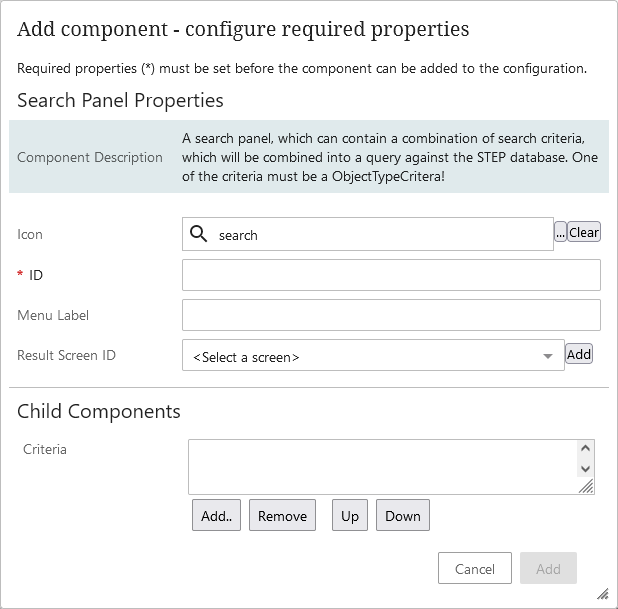Open the Result Screen ID dropdown
618x609 pixels.
[373, 355]
